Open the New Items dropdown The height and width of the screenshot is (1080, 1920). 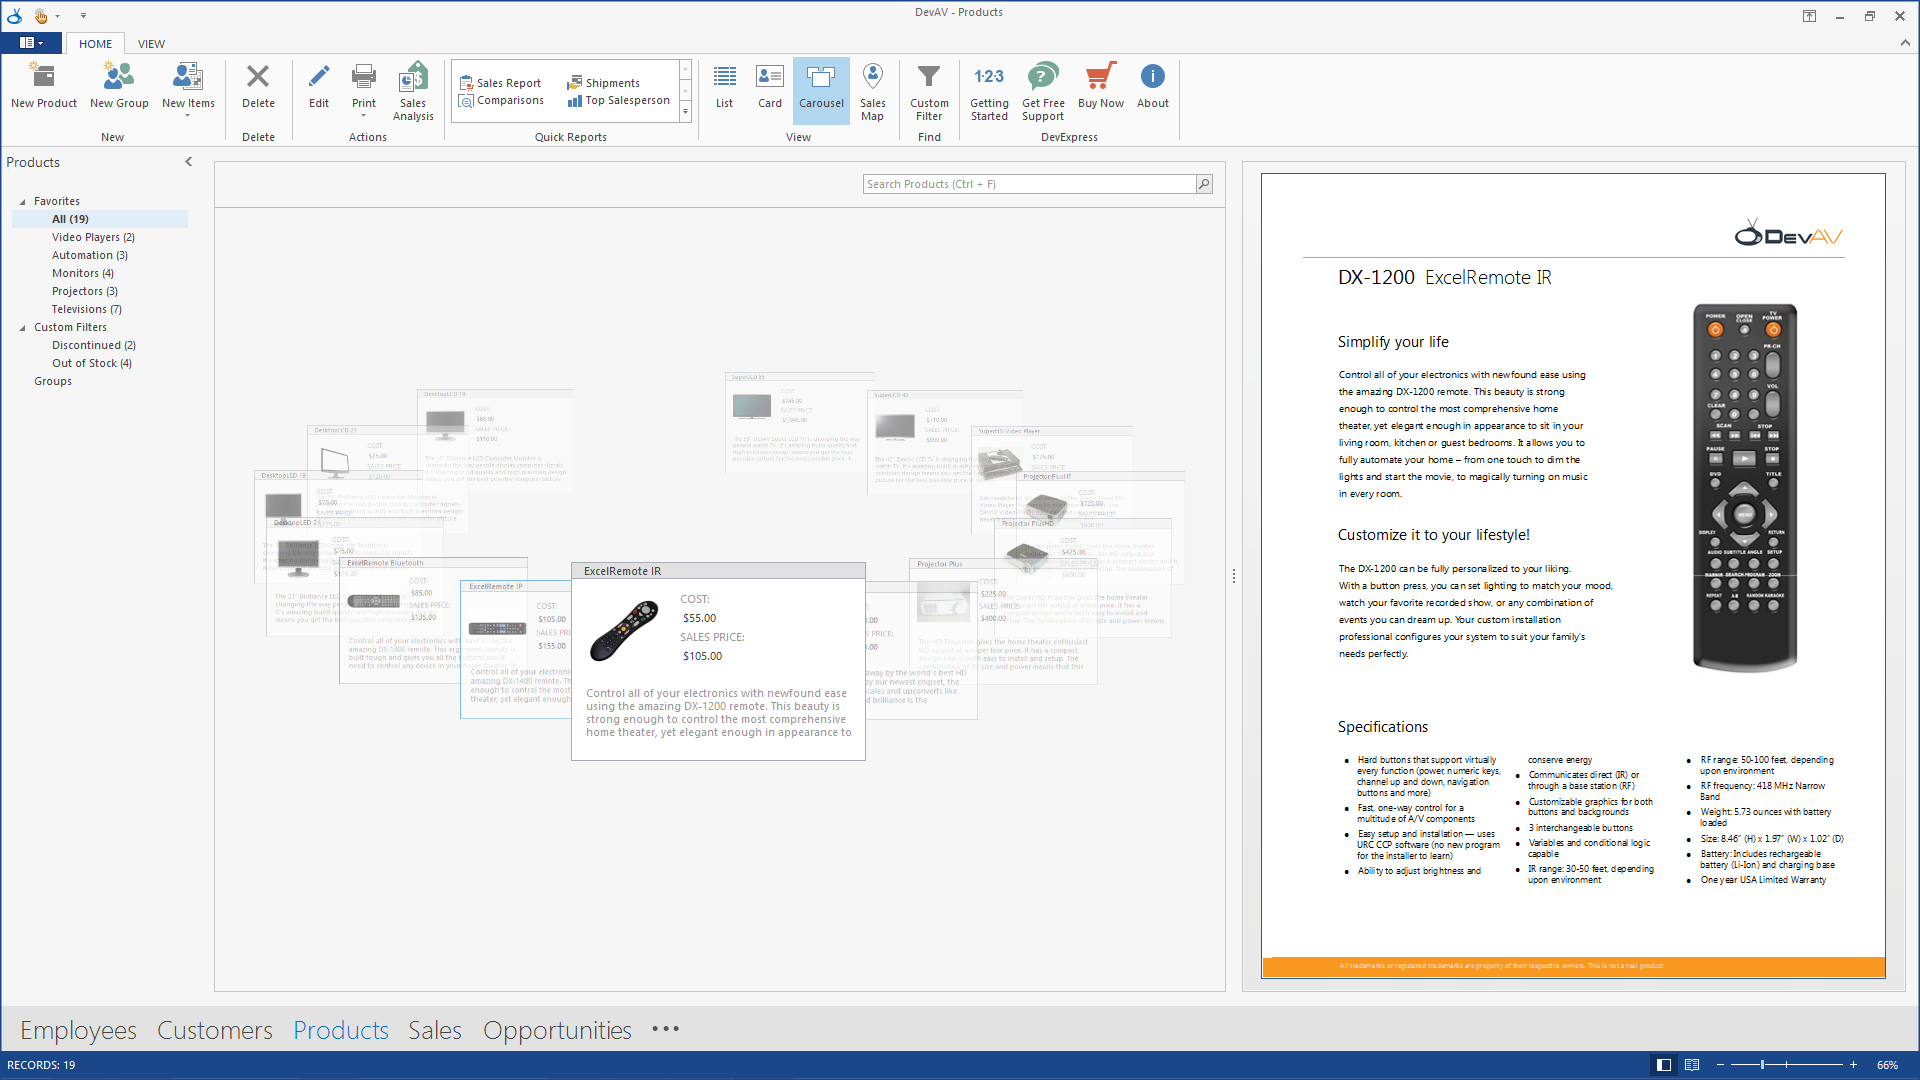[188, 116]
